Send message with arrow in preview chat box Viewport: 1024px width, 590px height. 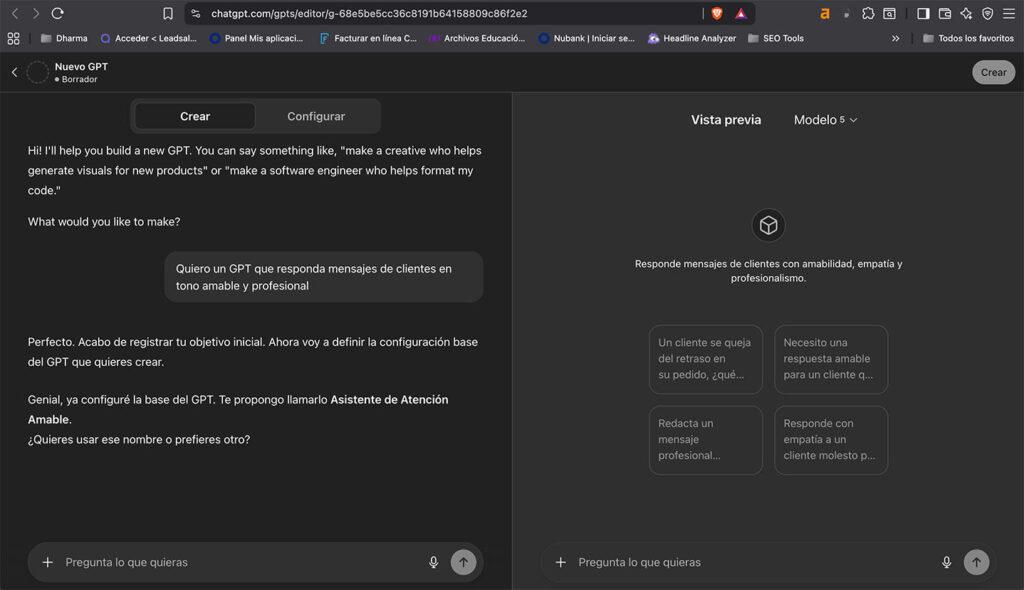pos(976,562)
